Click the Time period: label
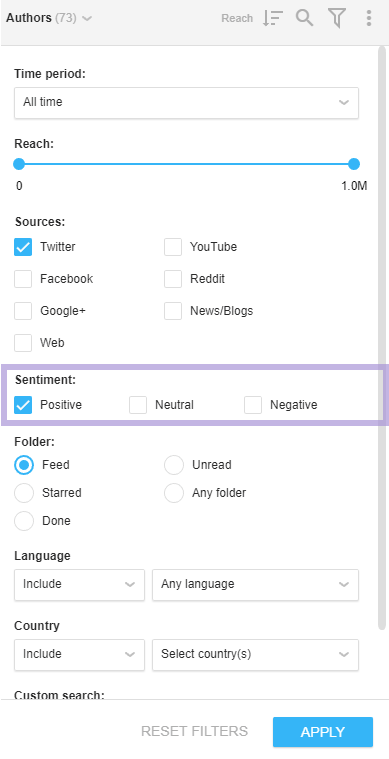Viewport: 389px width, 759px height. pyautogui.click(x=50, y=74)
